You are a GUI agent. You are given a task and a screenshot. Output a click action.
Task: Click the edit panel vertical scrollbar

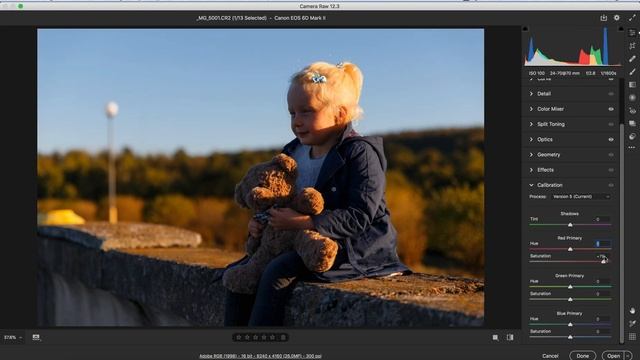point(622,233)
